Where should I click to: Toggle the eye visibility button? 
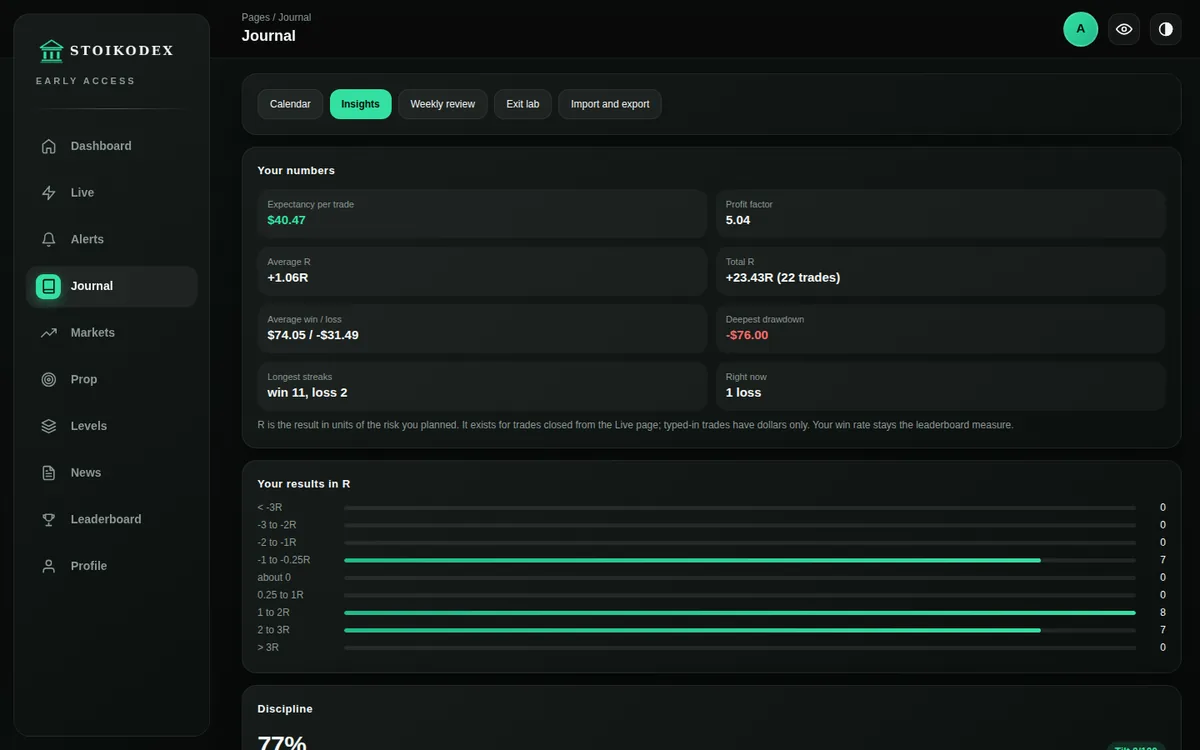pos(1124,29)
